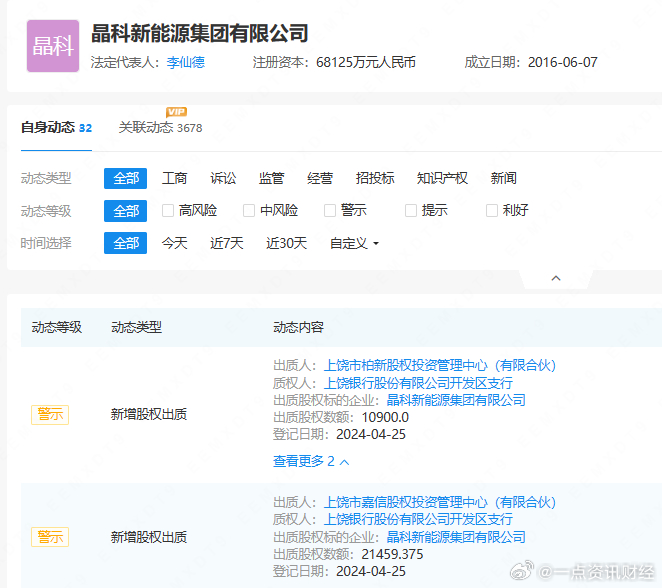Filter dynamic type by 诉讼
The height and width of the screenshot is (588, 662).
point(223,178)
